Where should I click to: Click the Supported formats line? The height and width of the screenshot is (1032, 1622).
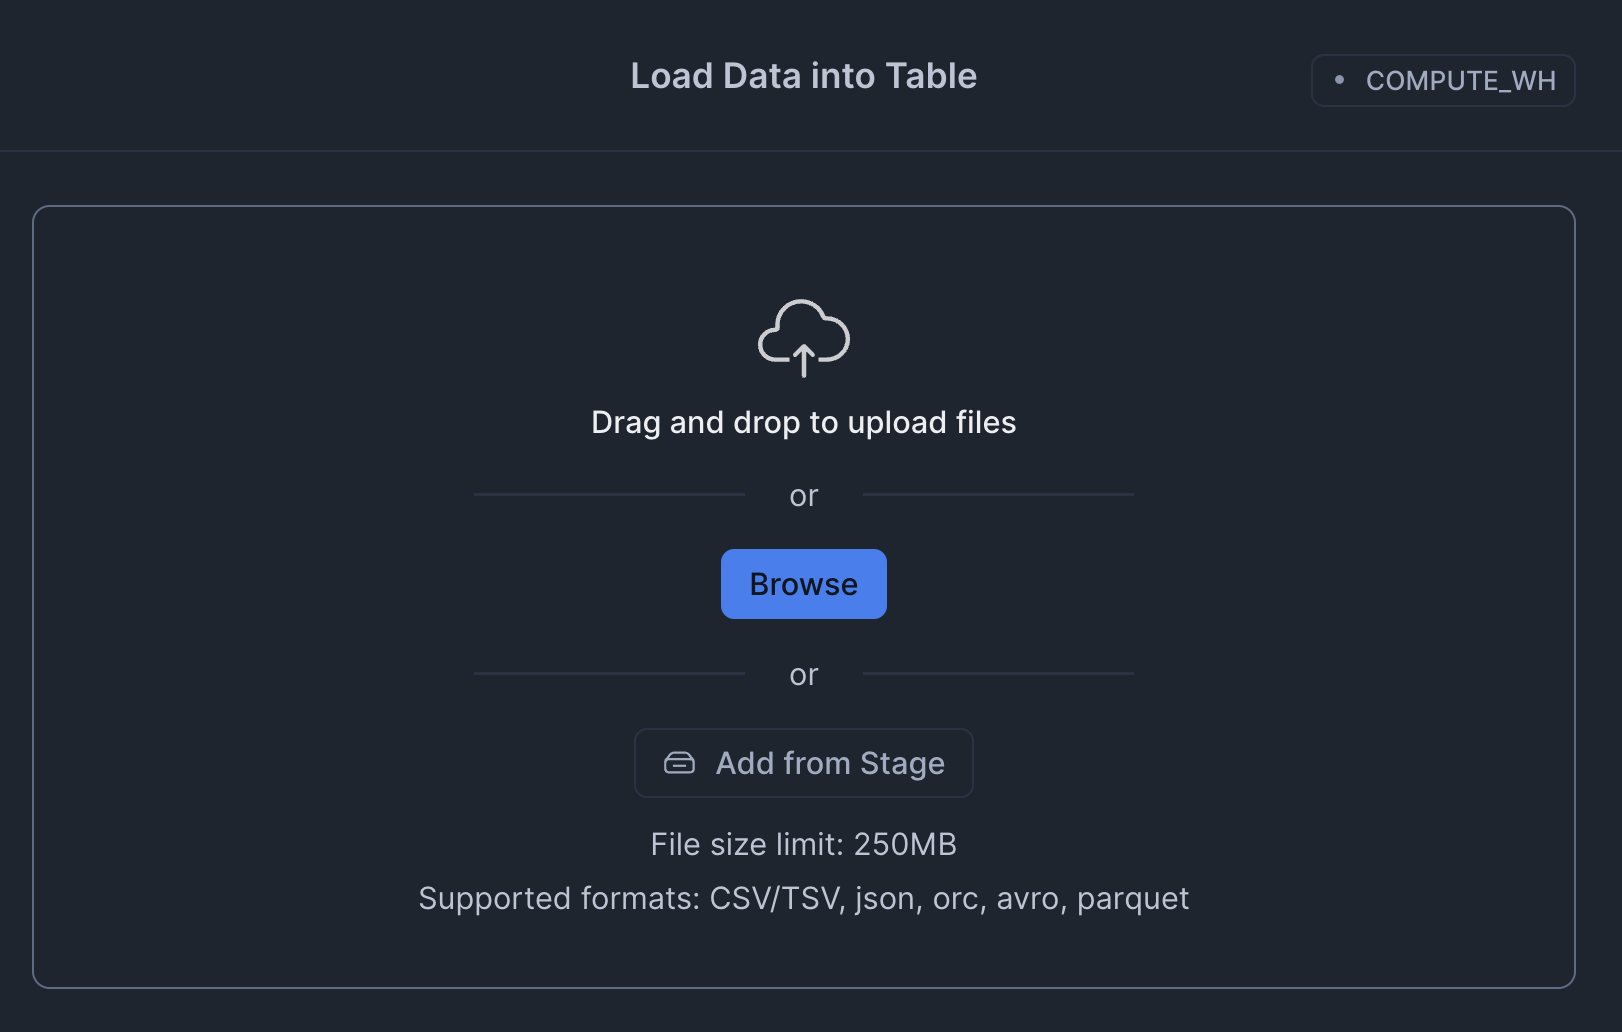(803, 898)
